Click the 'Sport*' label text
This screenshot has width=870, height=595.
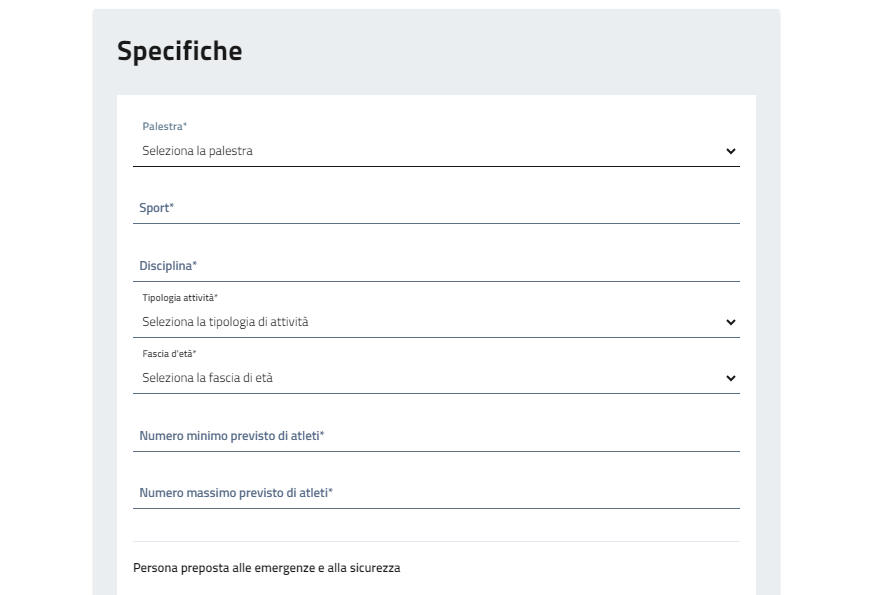point(156,208)
